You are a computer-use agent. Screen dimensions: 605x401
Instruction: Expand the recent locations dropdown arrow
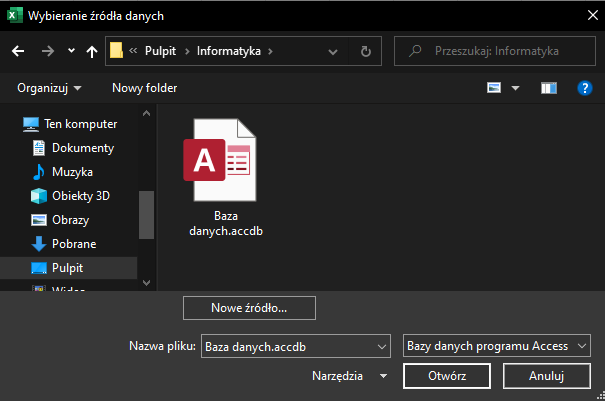point(70,50)
